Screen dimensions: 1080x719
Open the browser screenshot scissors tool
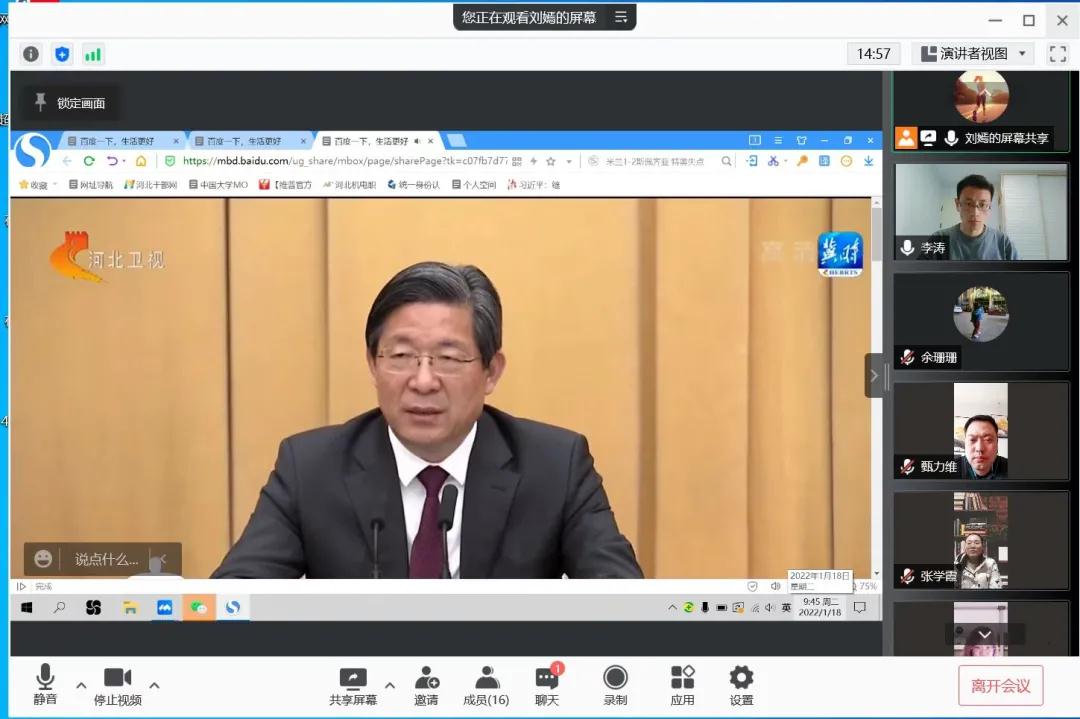pyautogui.click(x=773, y=161)
